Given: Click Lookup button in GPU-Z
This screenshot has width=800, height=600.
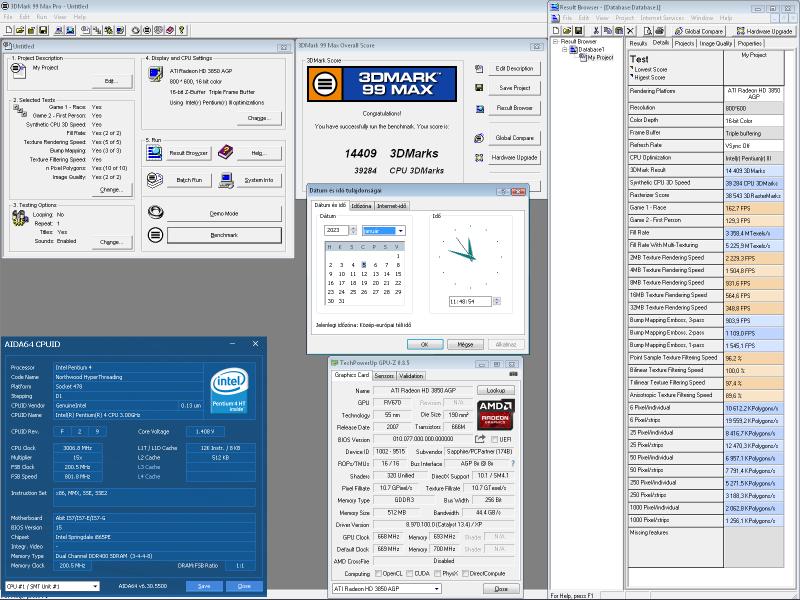Looking at the screenshot, I should pos(496,390).
